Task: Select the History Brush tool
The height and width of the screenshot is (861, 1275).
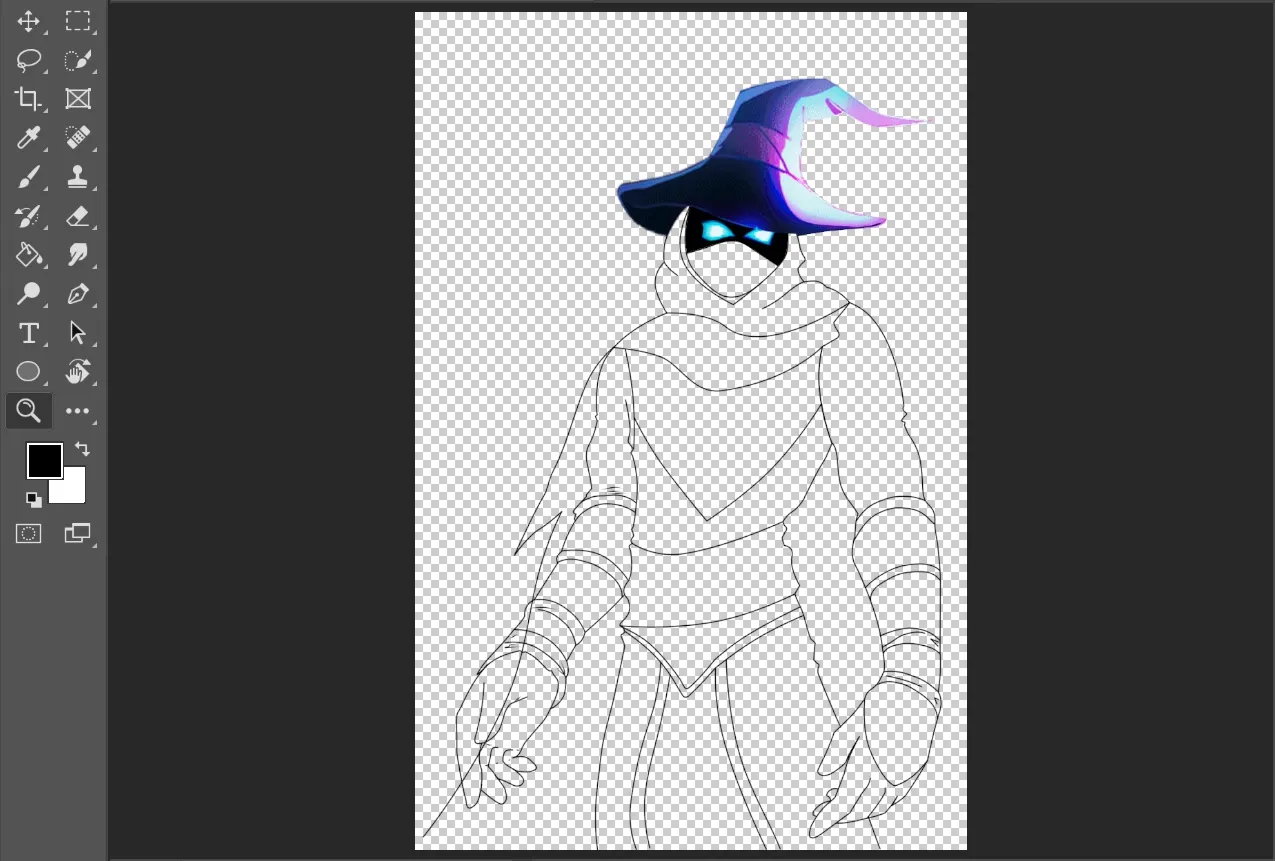Action: pyautogui.click(x=28, y=216)
